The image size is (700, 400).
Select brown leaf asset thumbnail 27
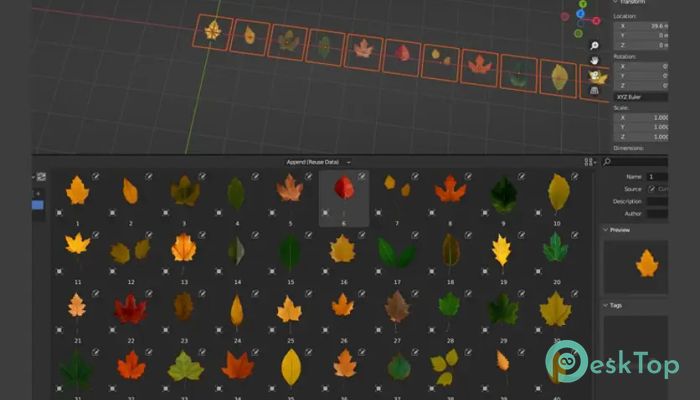397,306
